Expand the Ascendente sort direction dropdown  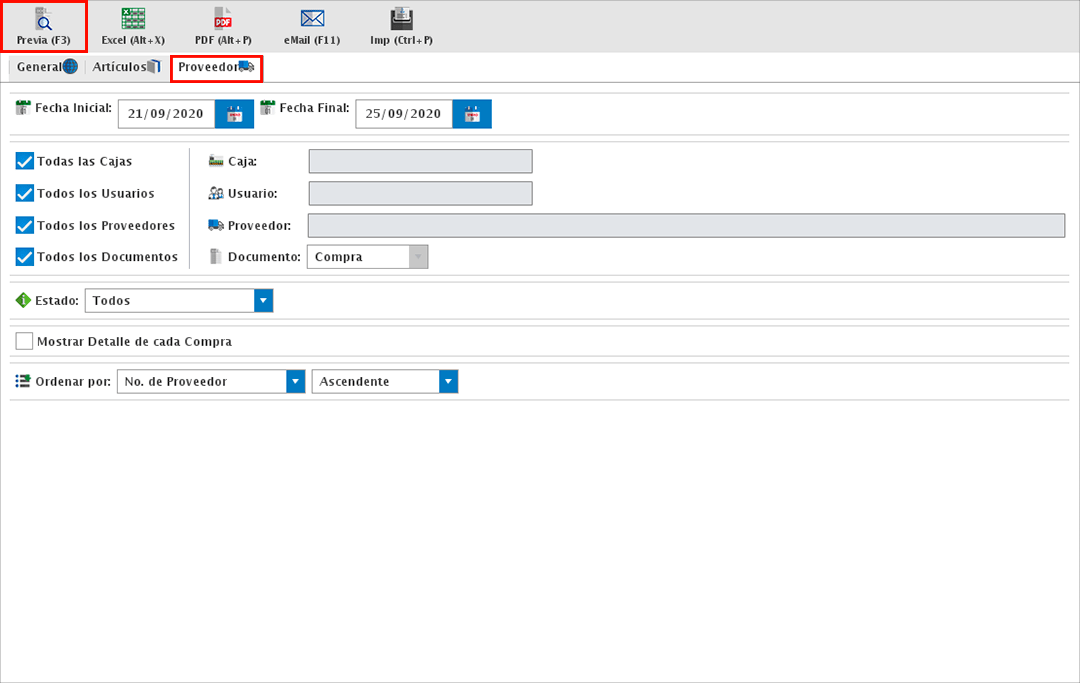449,381
